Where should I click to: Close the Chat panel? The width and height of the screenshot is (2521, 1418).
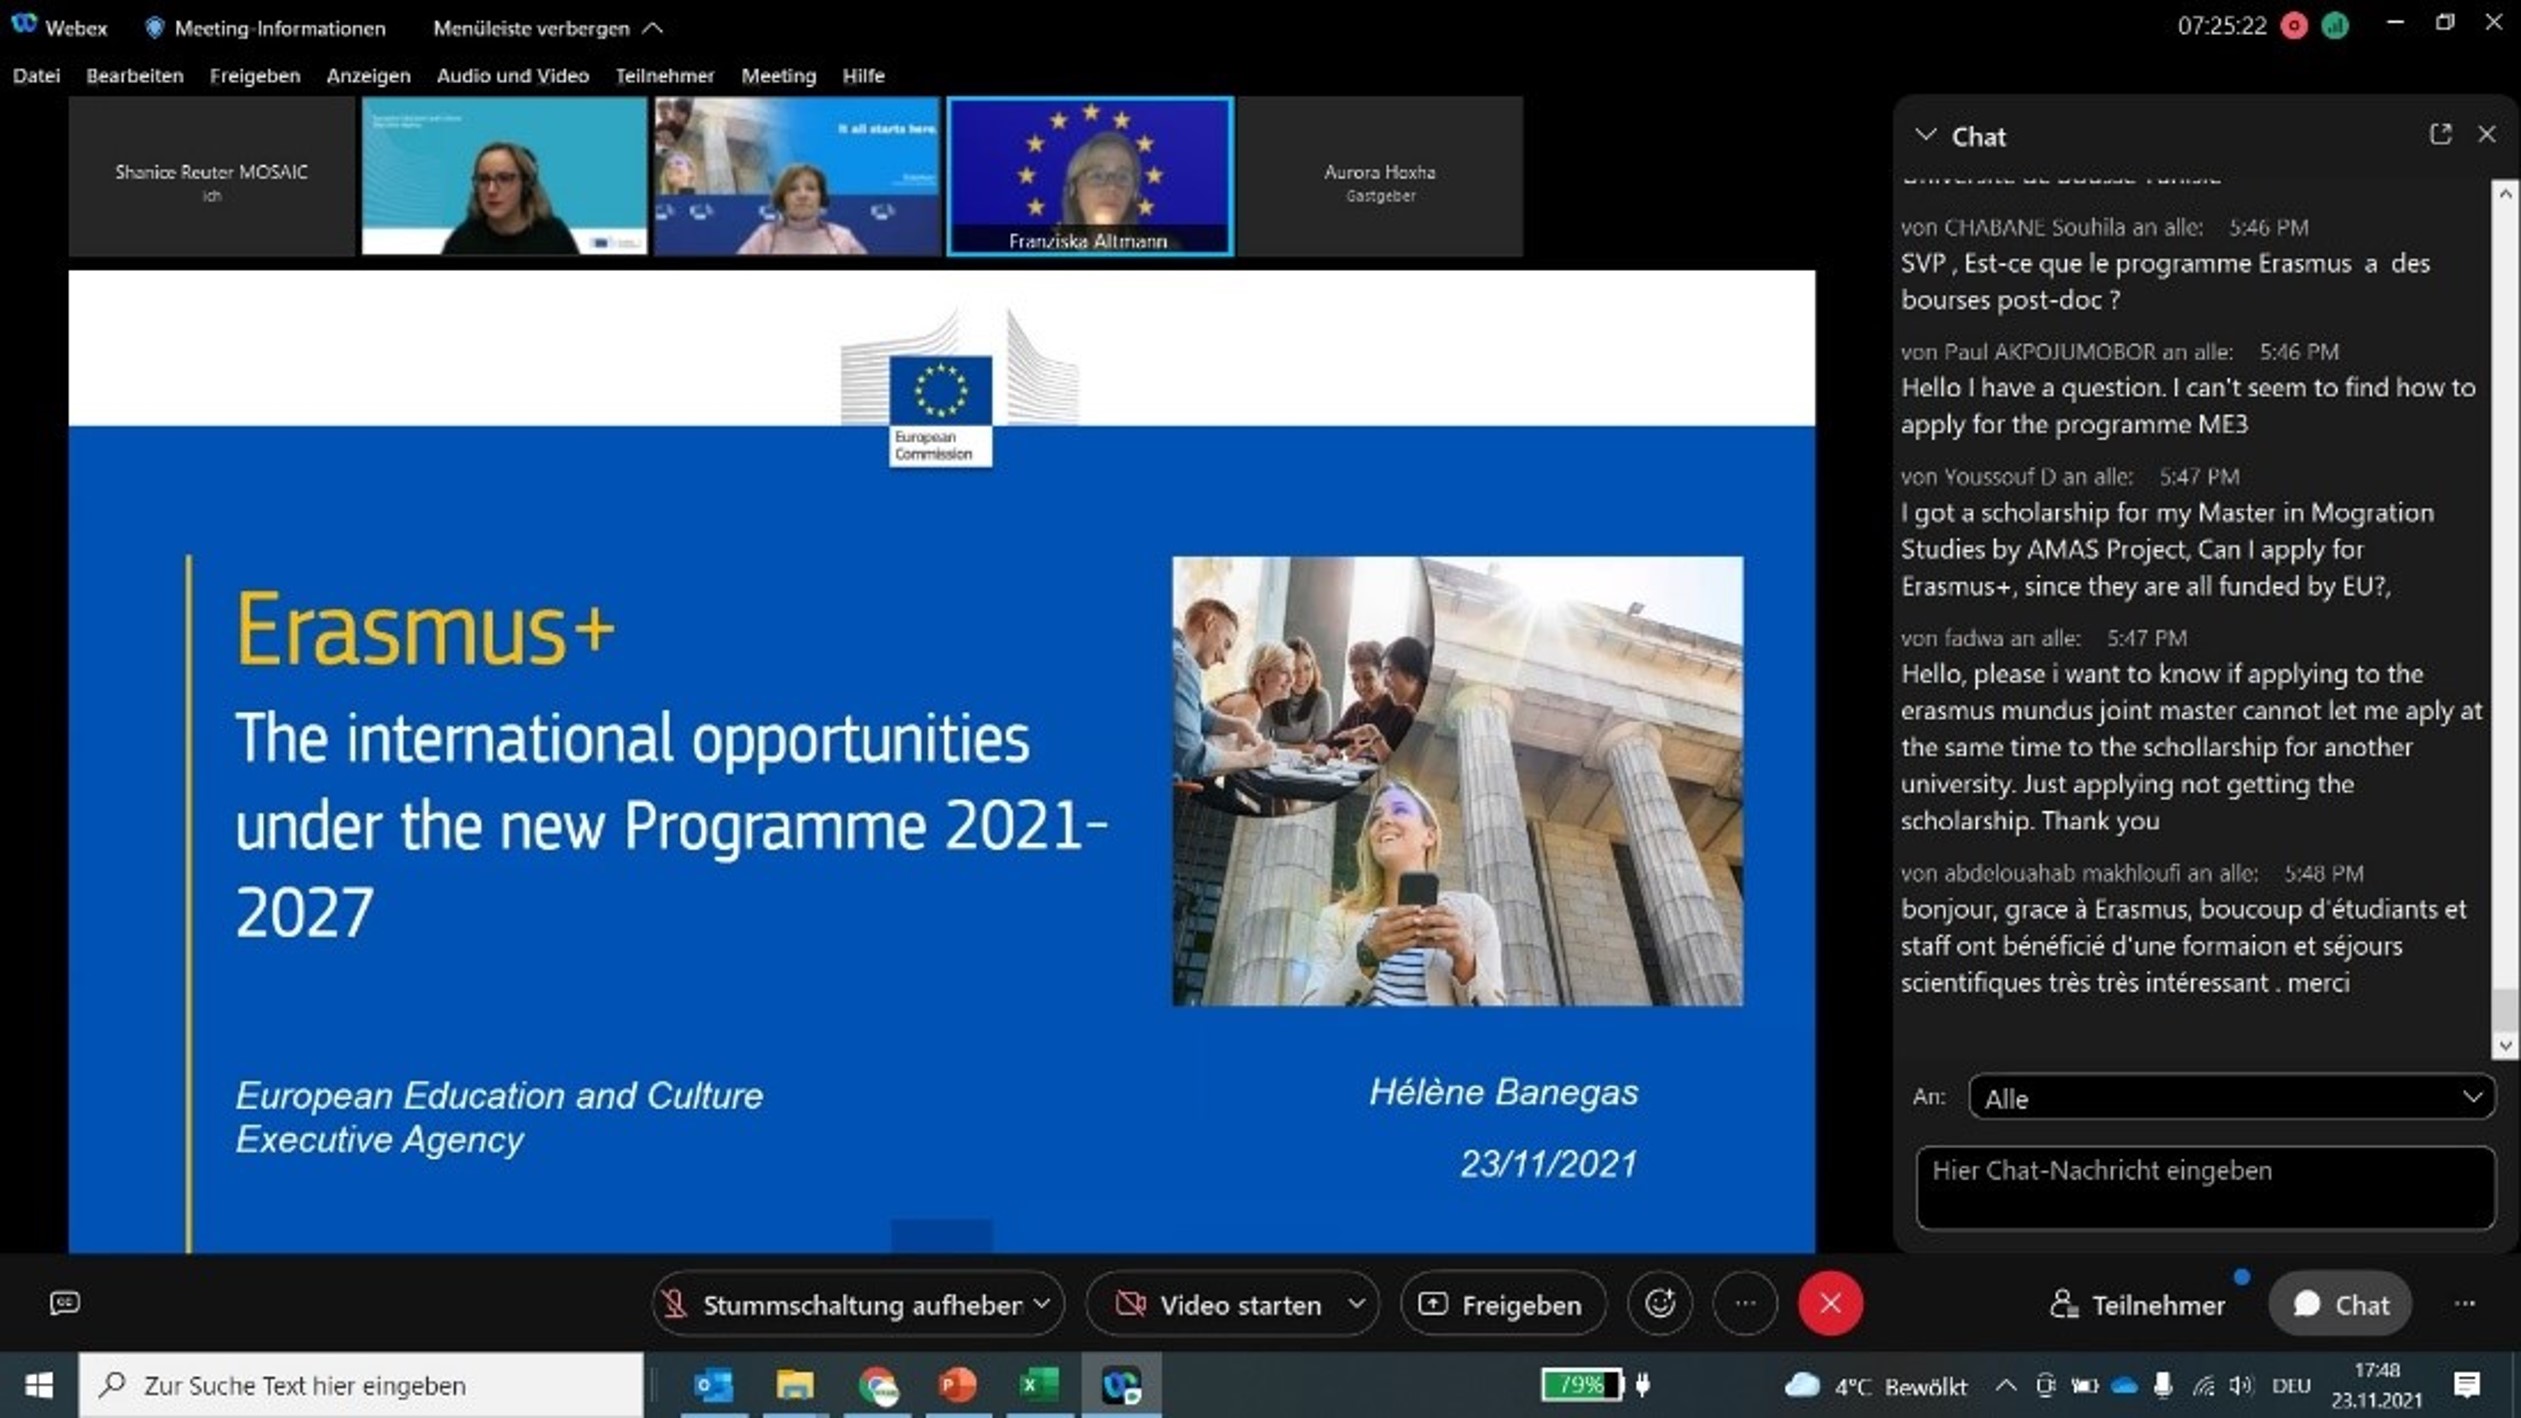[x=2487, y=134]
